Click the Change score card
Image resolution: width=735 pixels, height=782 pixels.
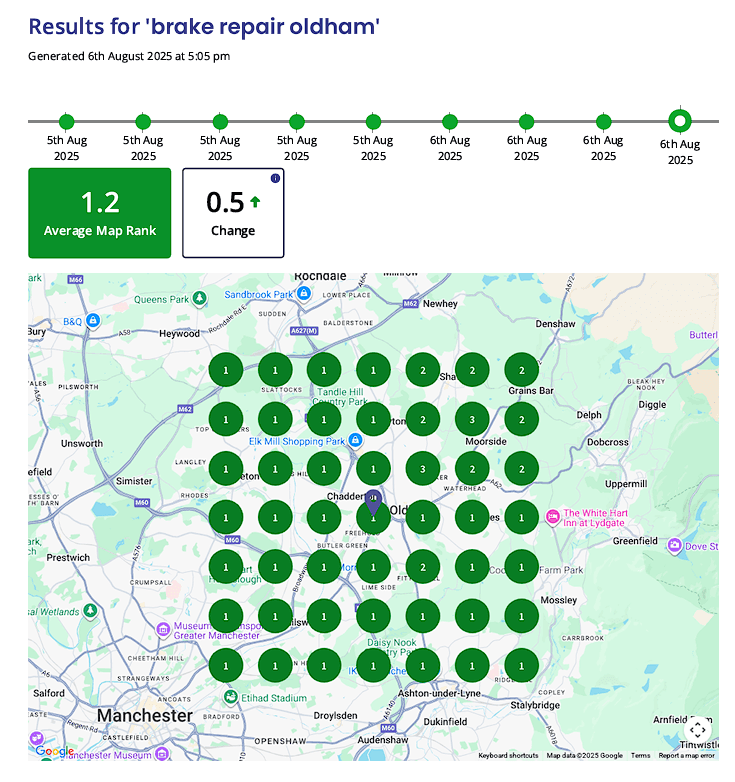[233, 213]
